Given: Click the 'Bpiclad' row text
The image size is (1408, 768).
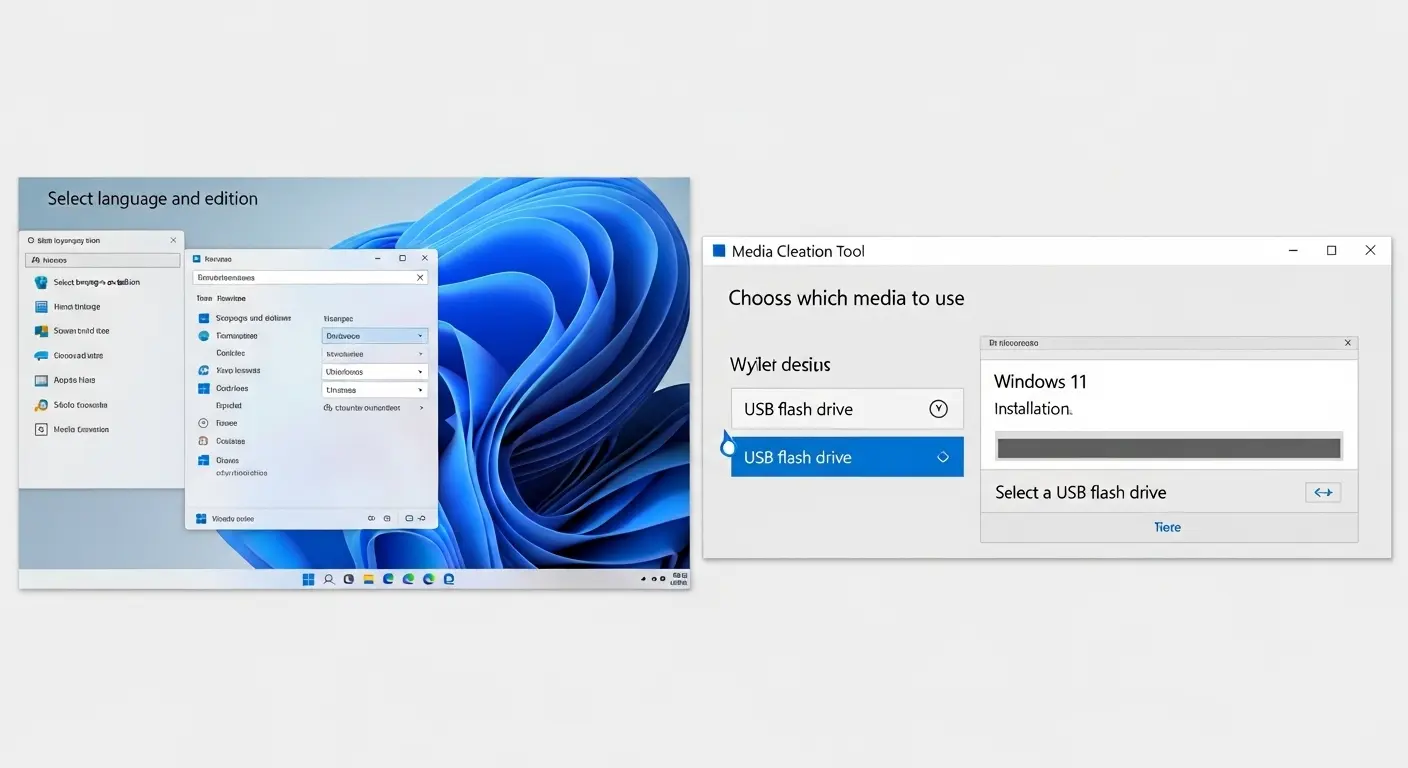Looking at the screenshot, I should [x=229, y=406].
